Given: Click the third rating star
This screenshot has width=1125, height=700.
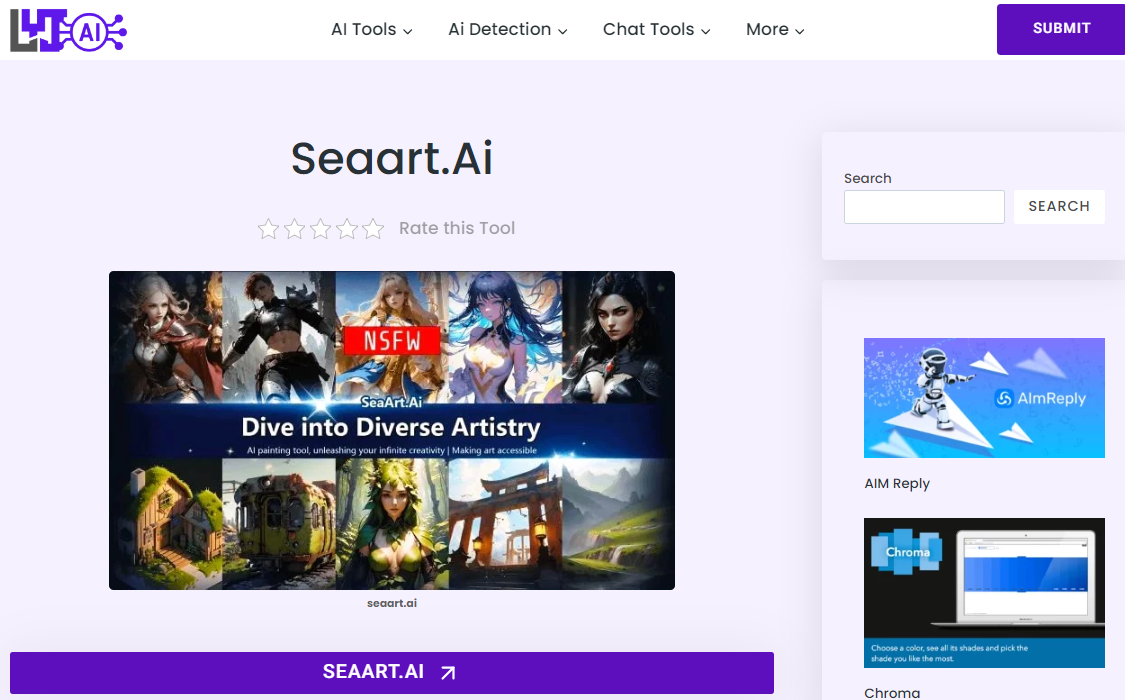Looking at the screenshot, I should pos(320,229).
